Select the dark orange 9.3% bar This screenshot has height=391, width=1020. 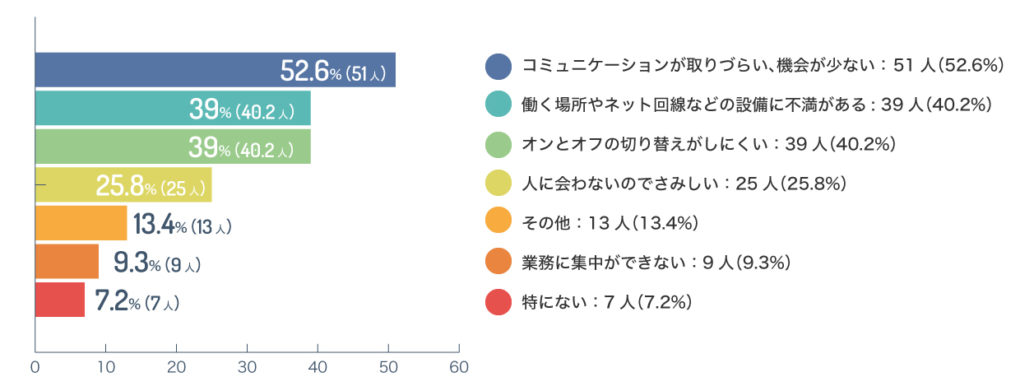pos(67,262)
